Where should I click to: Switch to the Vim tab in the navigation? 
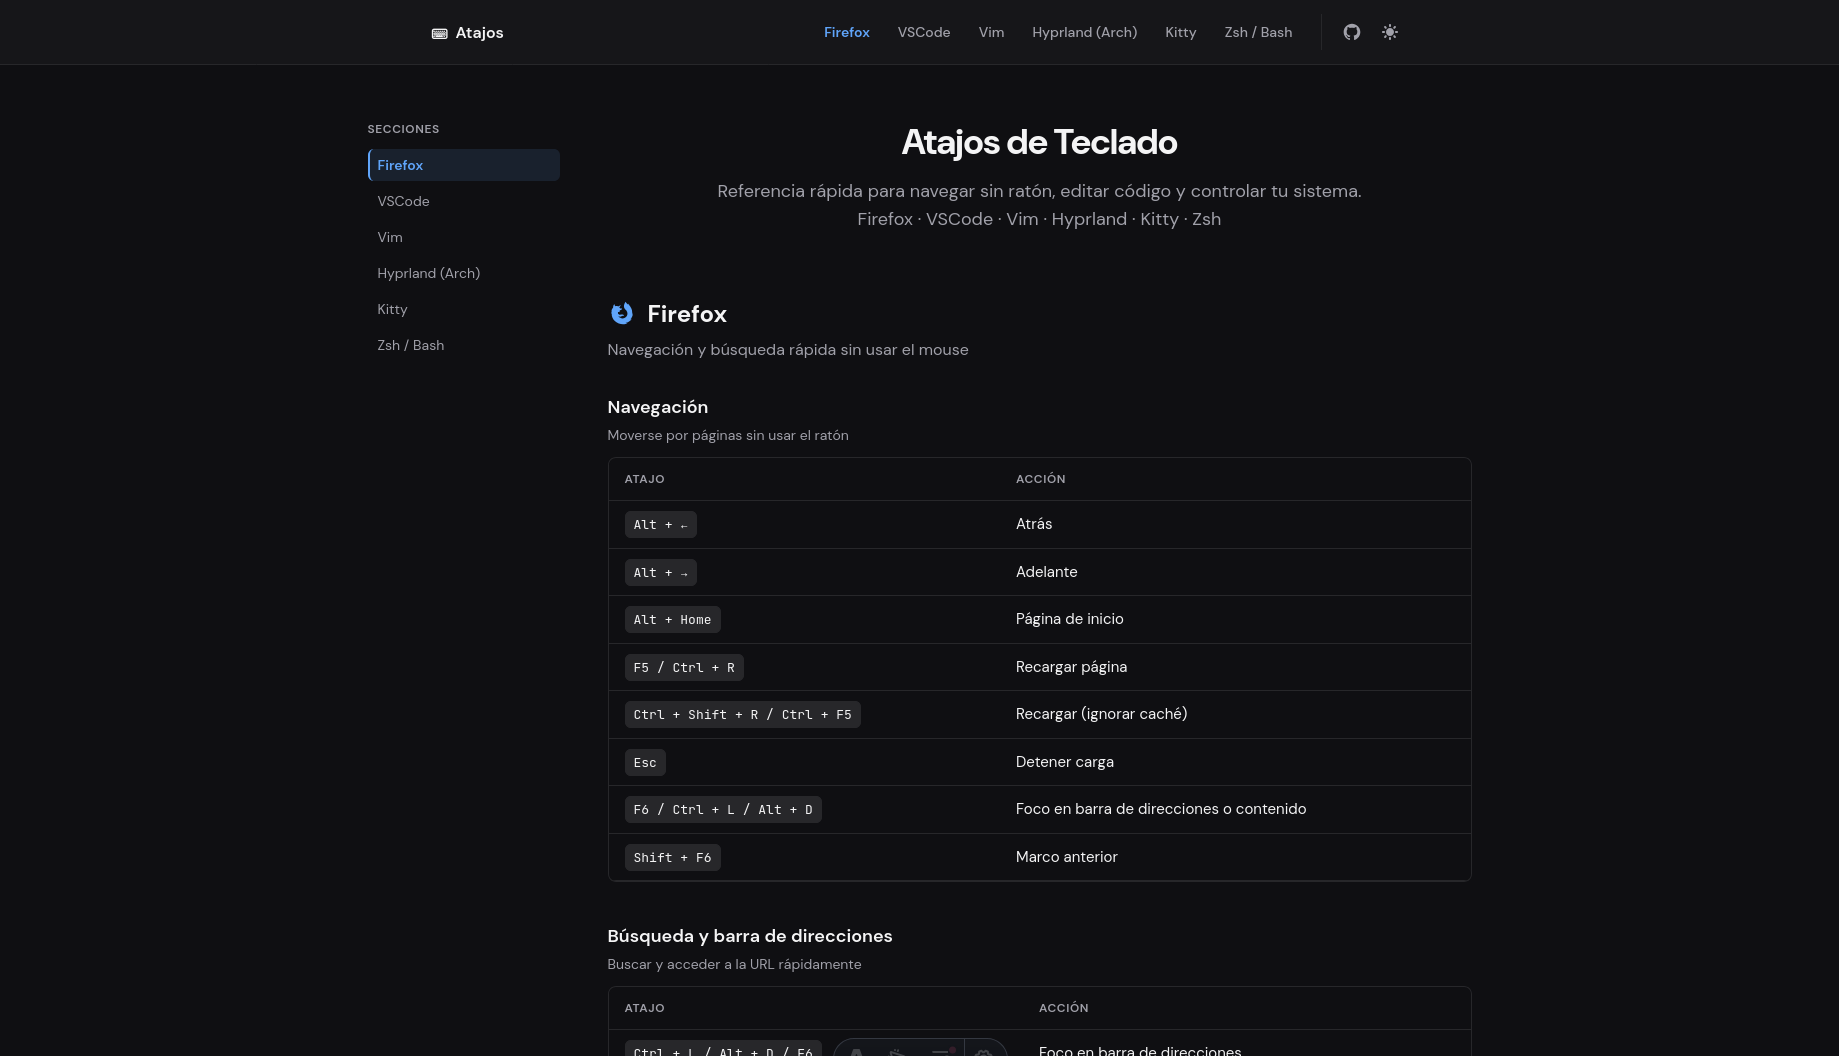990,32
